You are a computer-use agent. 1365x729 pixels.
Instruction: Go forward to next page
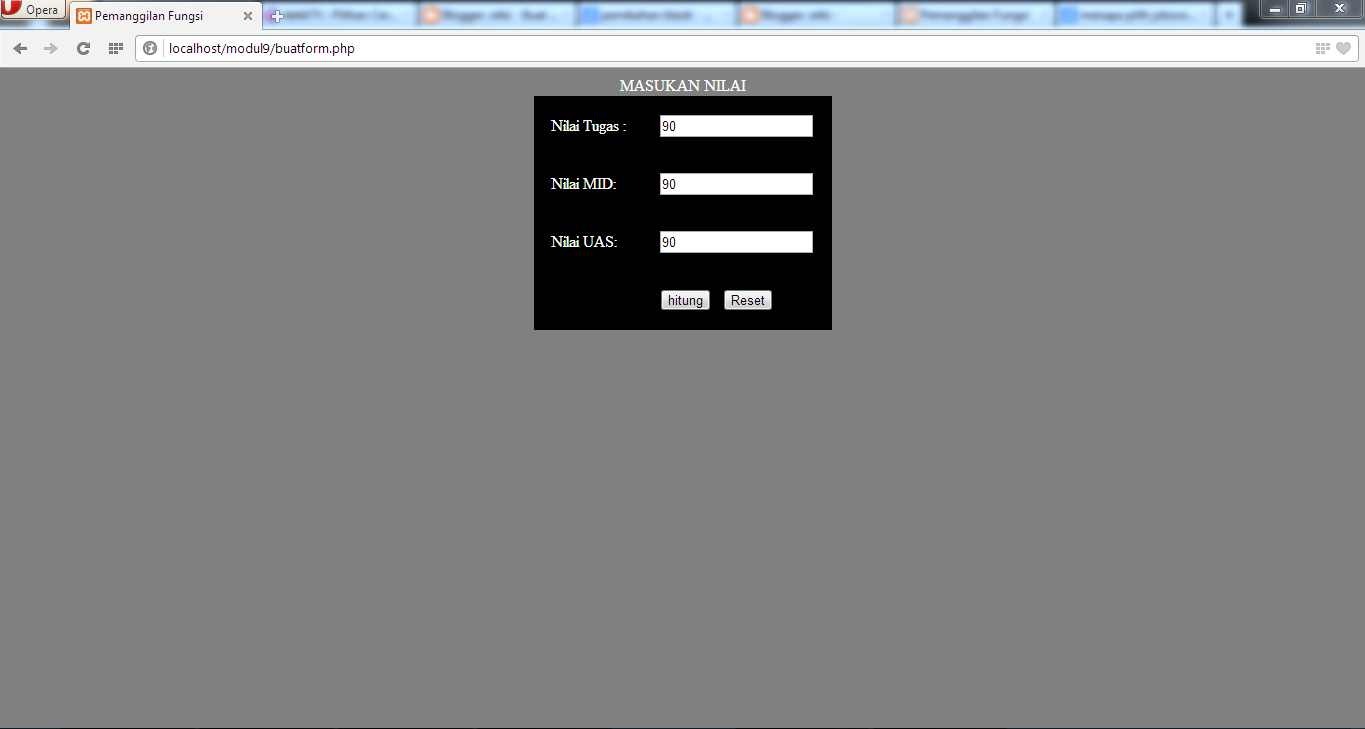click(51, 48)
